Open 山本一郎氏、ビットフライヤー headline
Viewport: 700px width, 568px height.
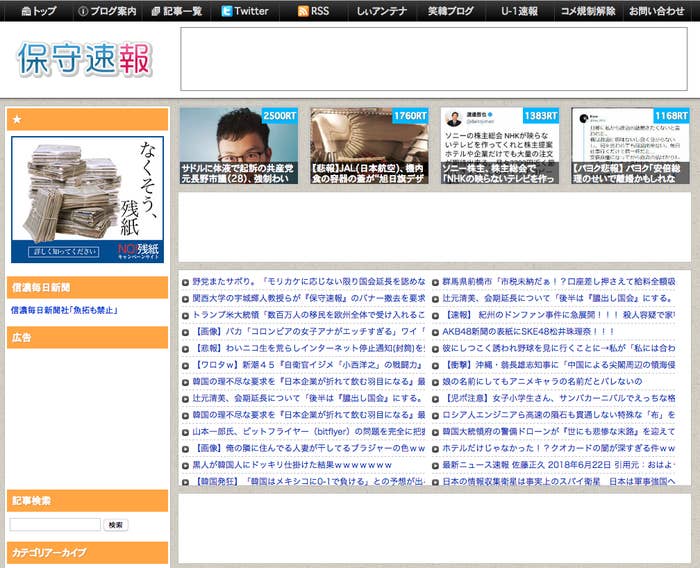tap(308, 432)
